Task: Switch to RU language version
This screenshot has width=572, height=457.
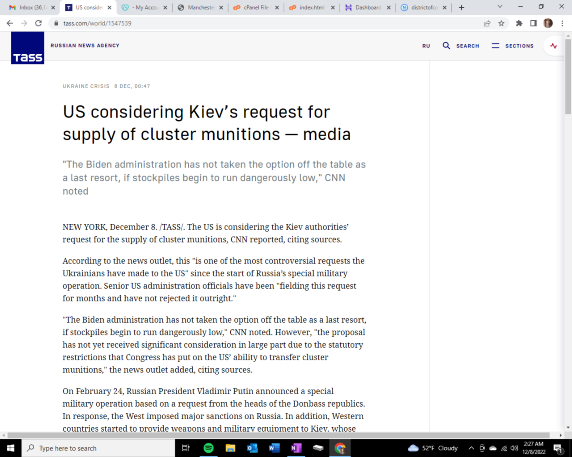Action: click(426, 46)
